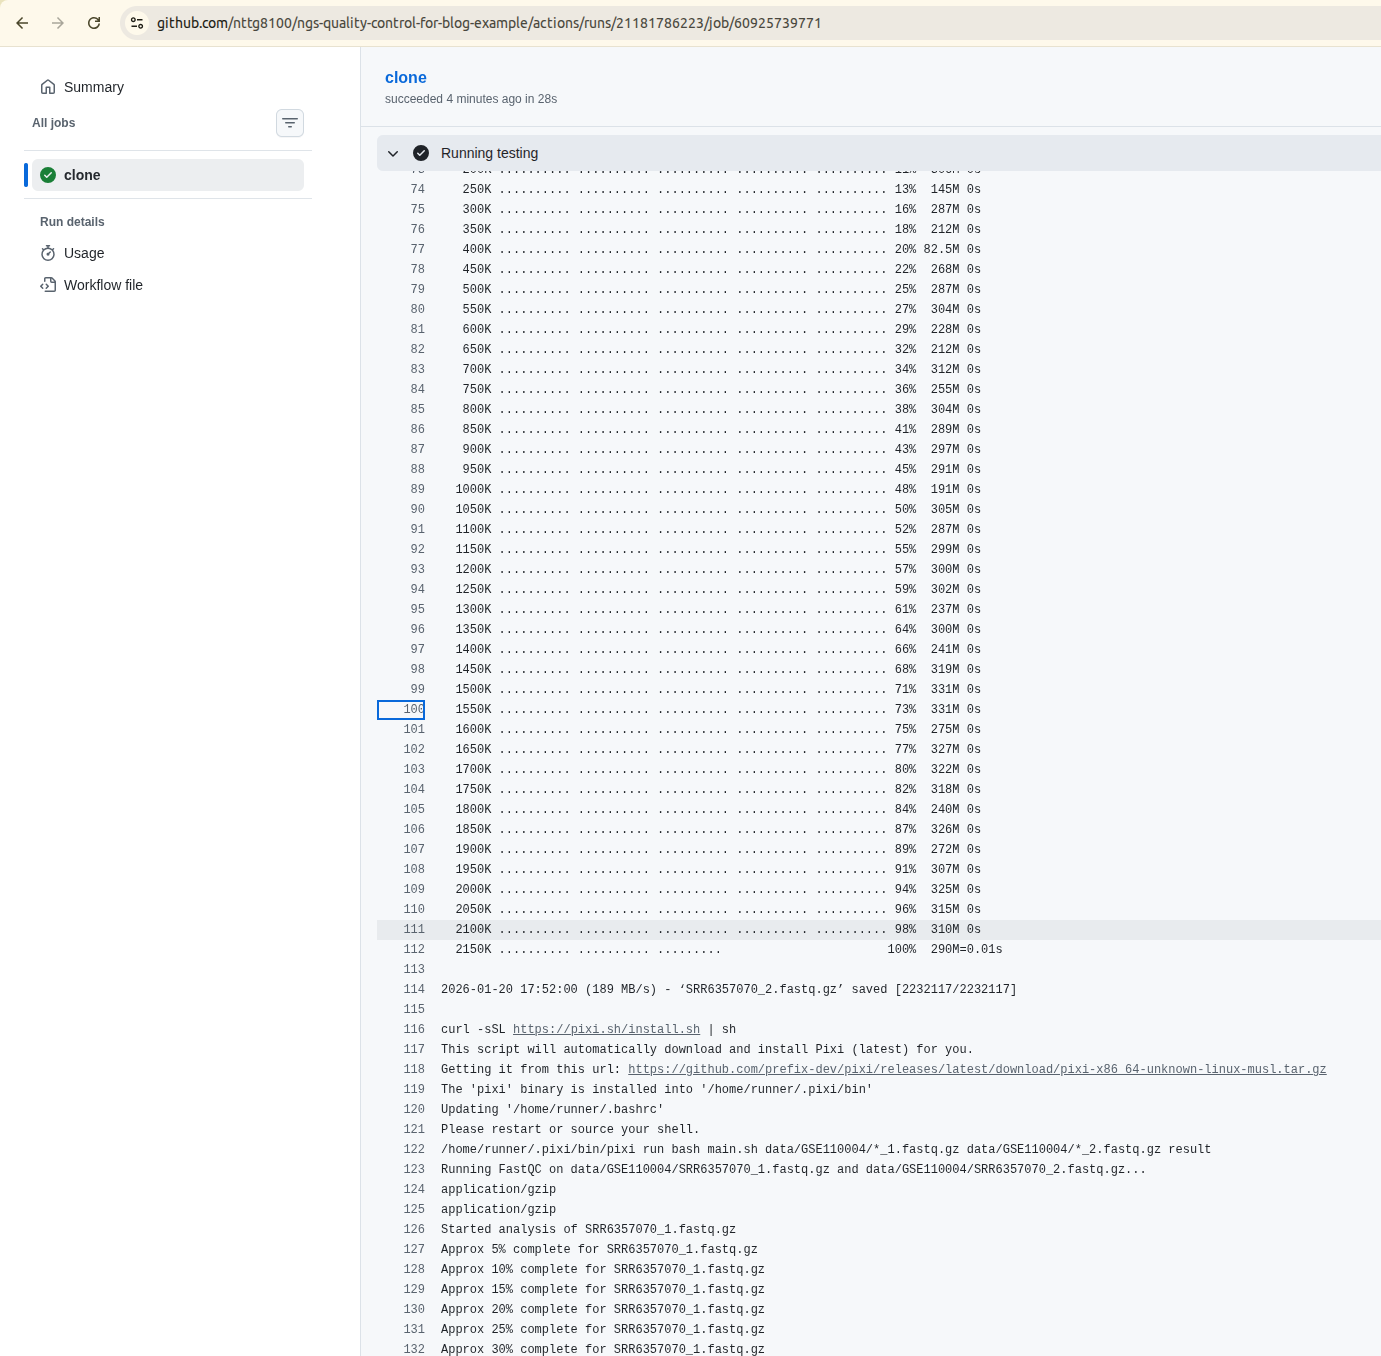The height and width of the screenshot is (1356, 1381).
Task: Open the pixi release tar.gz download link
Action: (x=976, y=1069)
